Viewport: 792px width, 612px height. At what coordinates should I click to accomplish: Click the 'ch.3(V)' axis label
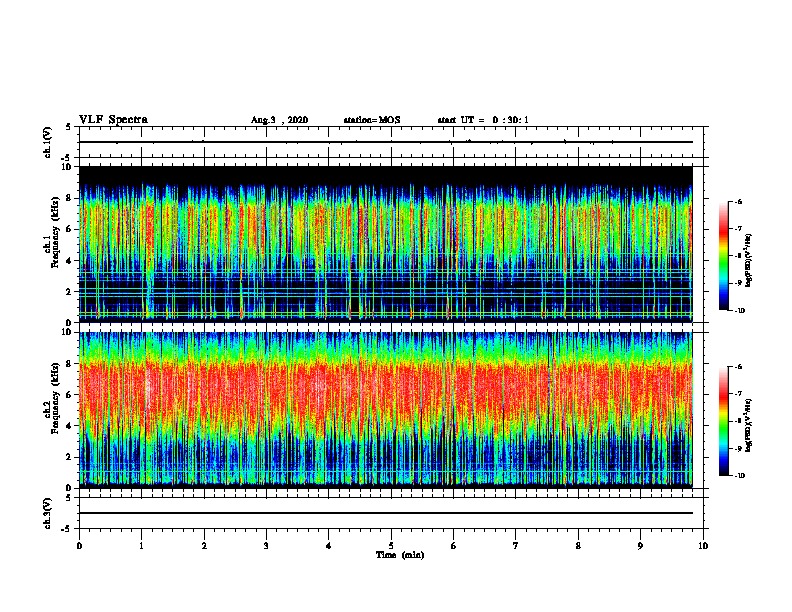click(48, 513)
